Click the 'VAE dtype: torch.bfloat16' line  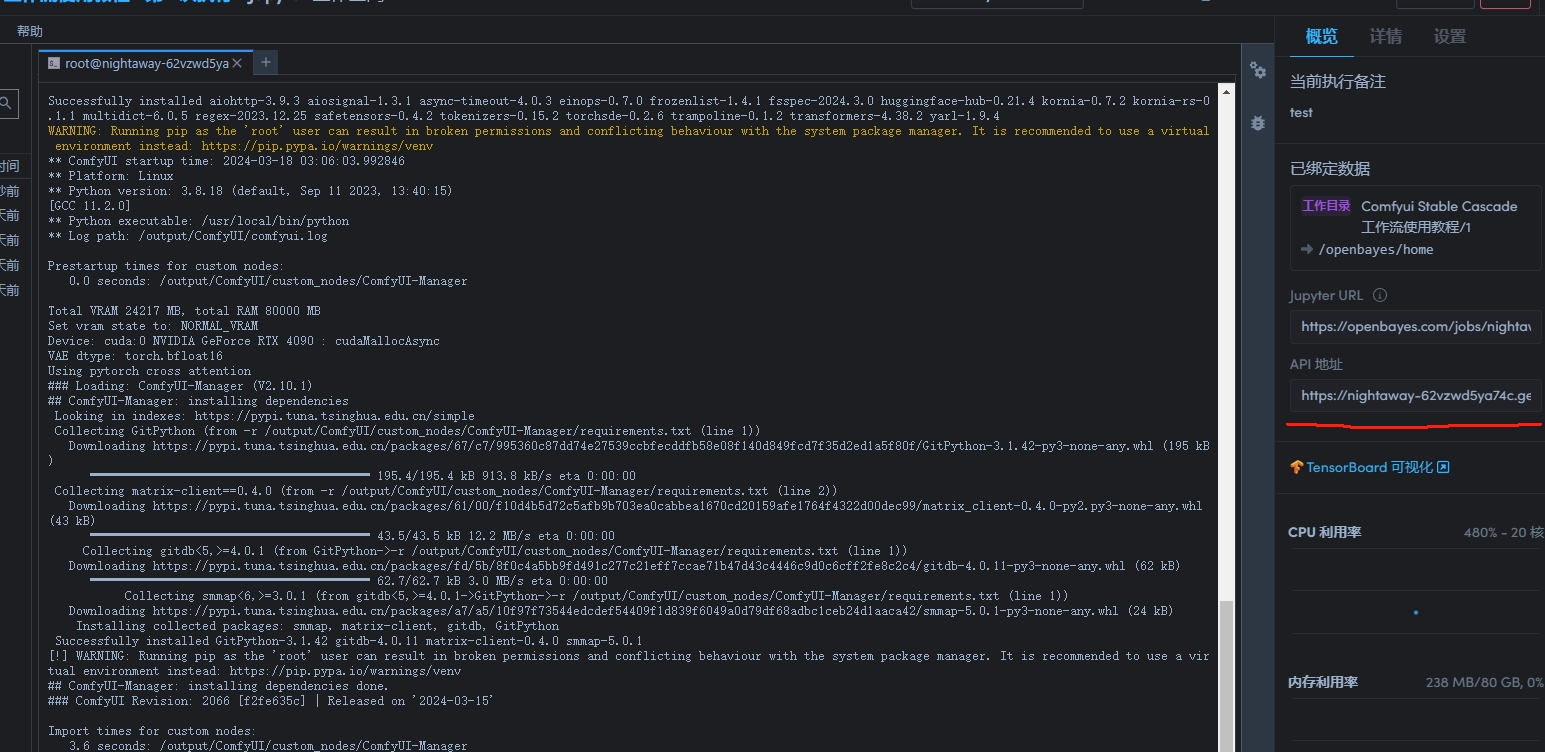135,356
